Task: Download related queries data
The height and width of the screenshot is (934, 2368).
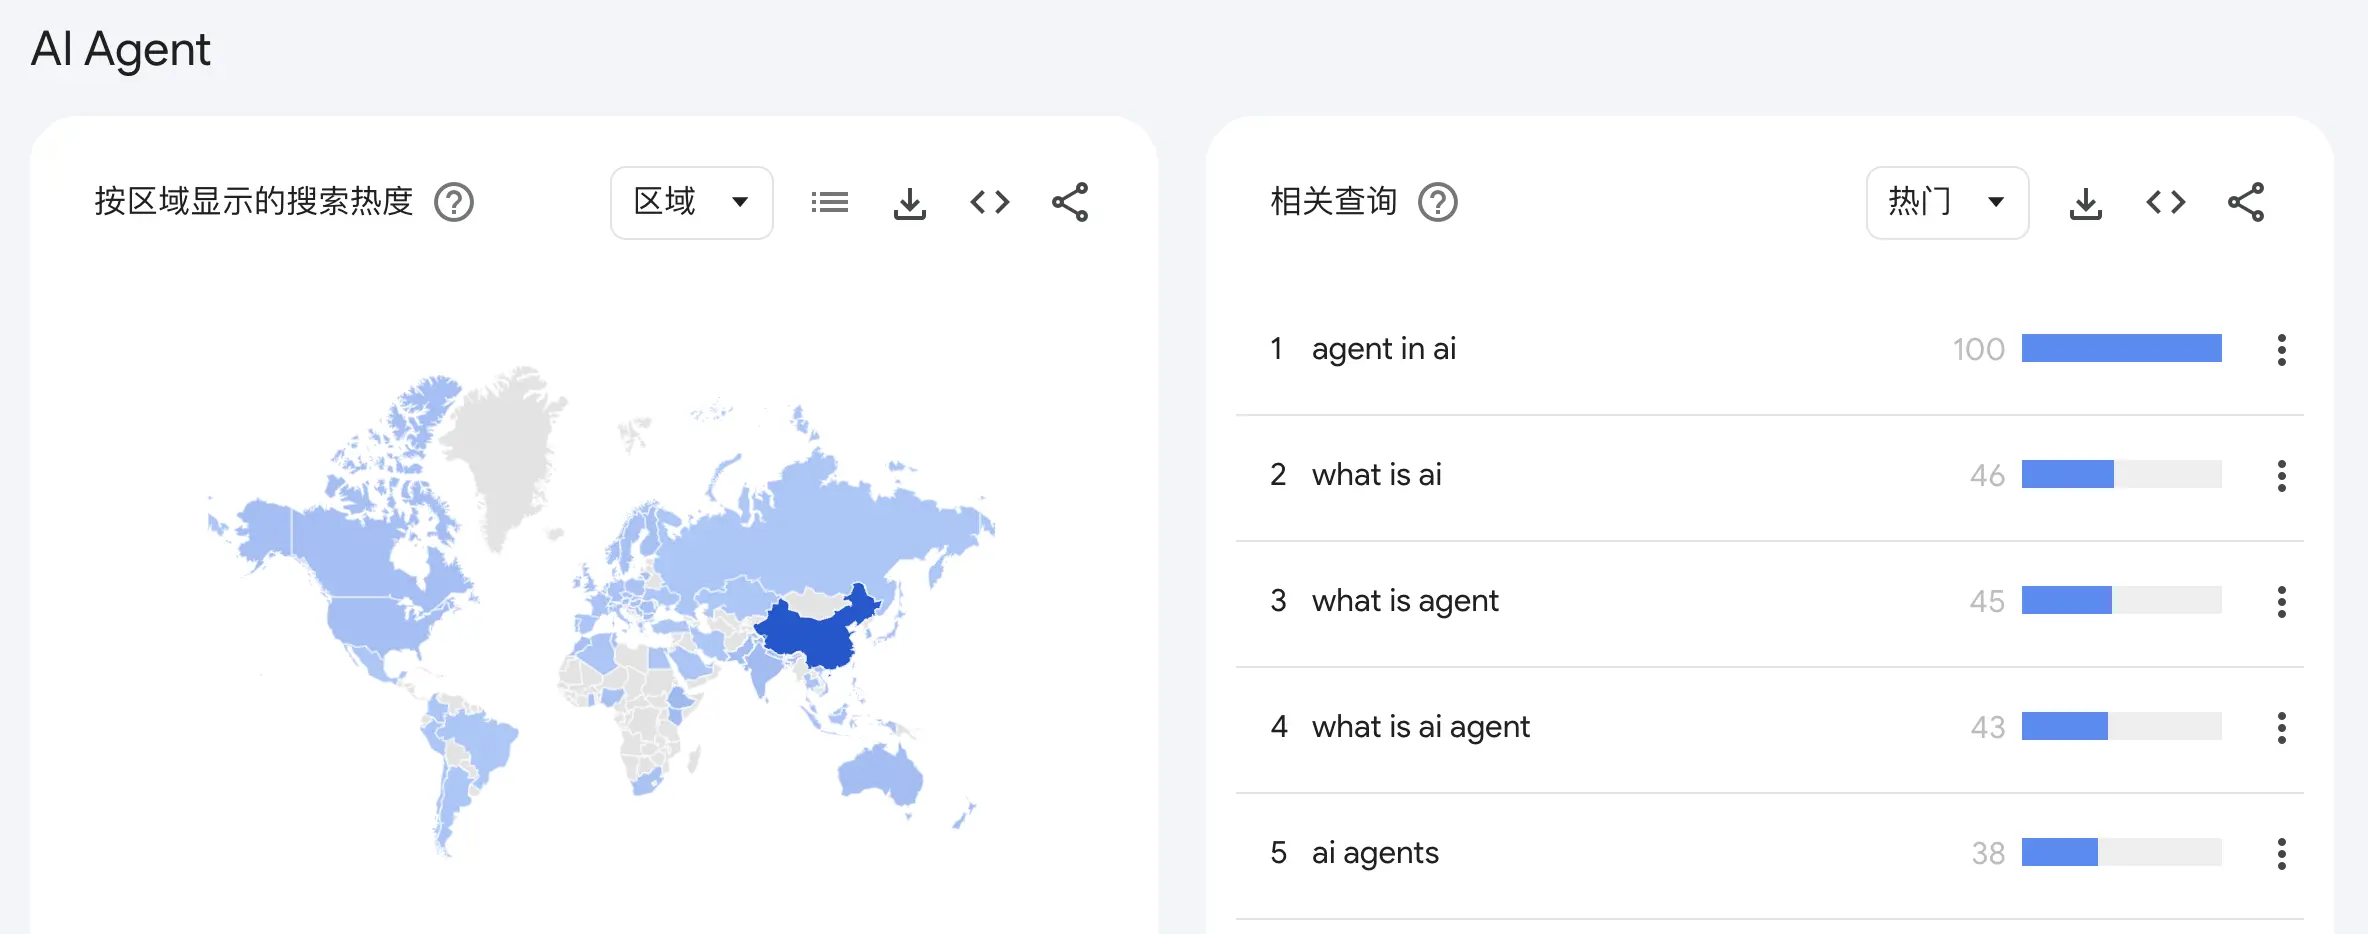Action: coord(2085,203)
